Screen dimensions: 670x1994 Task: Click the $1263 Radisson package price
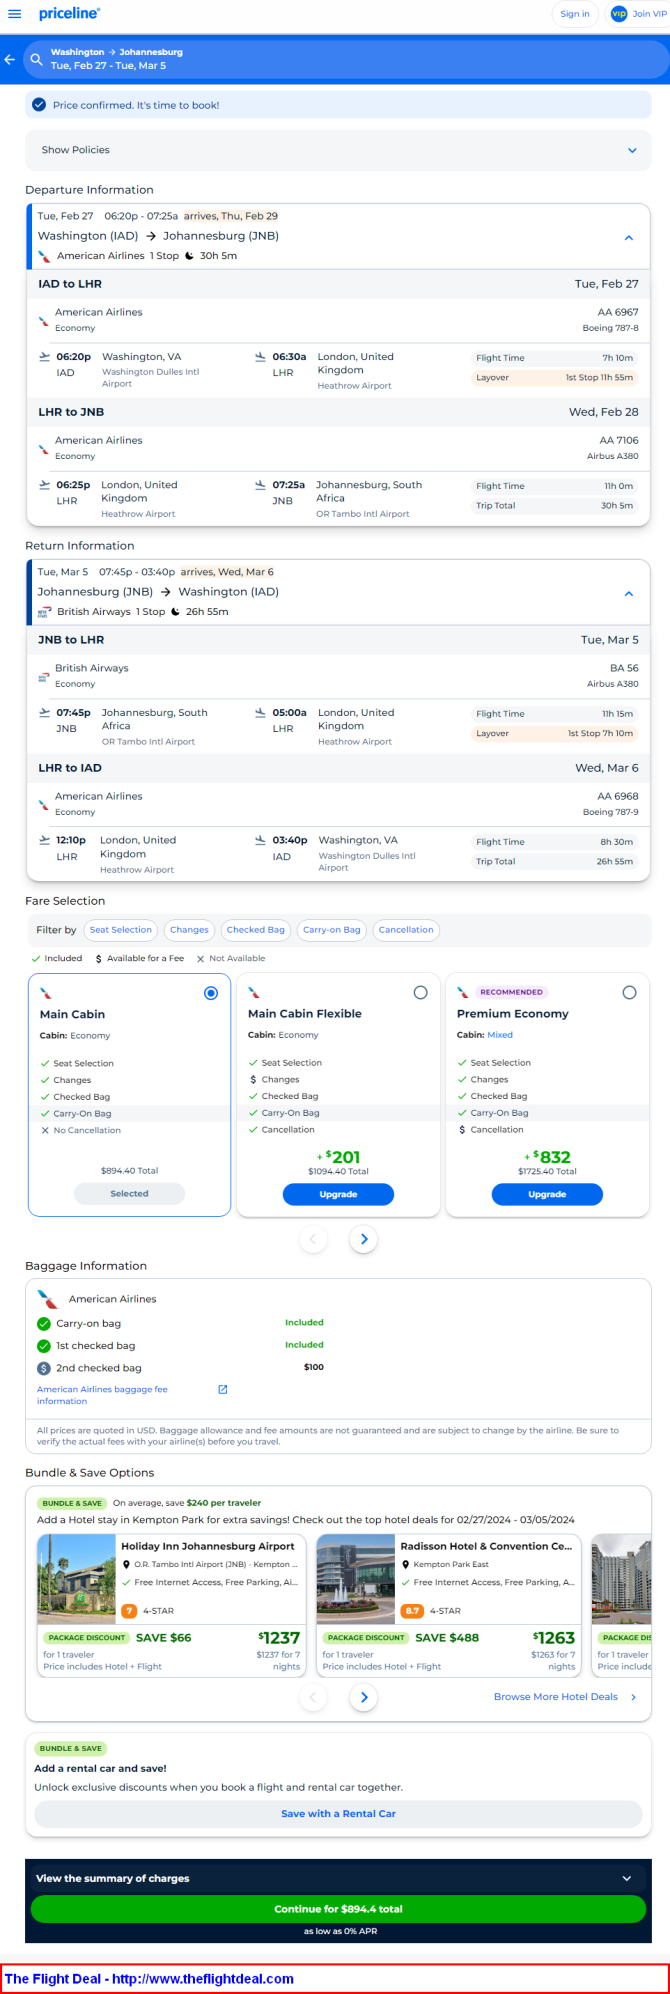pos(554,1638)
